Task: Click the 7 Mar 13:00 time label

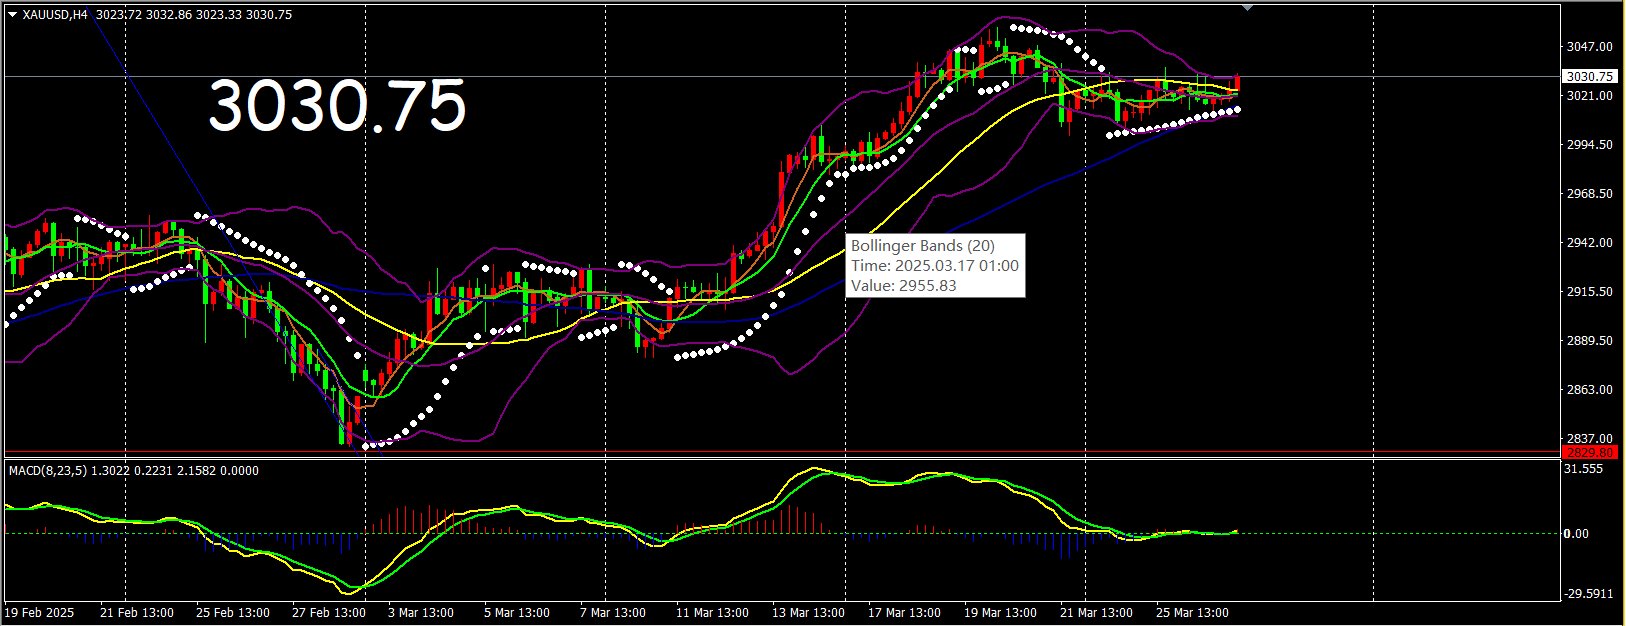Action: (x=613, y=612)
